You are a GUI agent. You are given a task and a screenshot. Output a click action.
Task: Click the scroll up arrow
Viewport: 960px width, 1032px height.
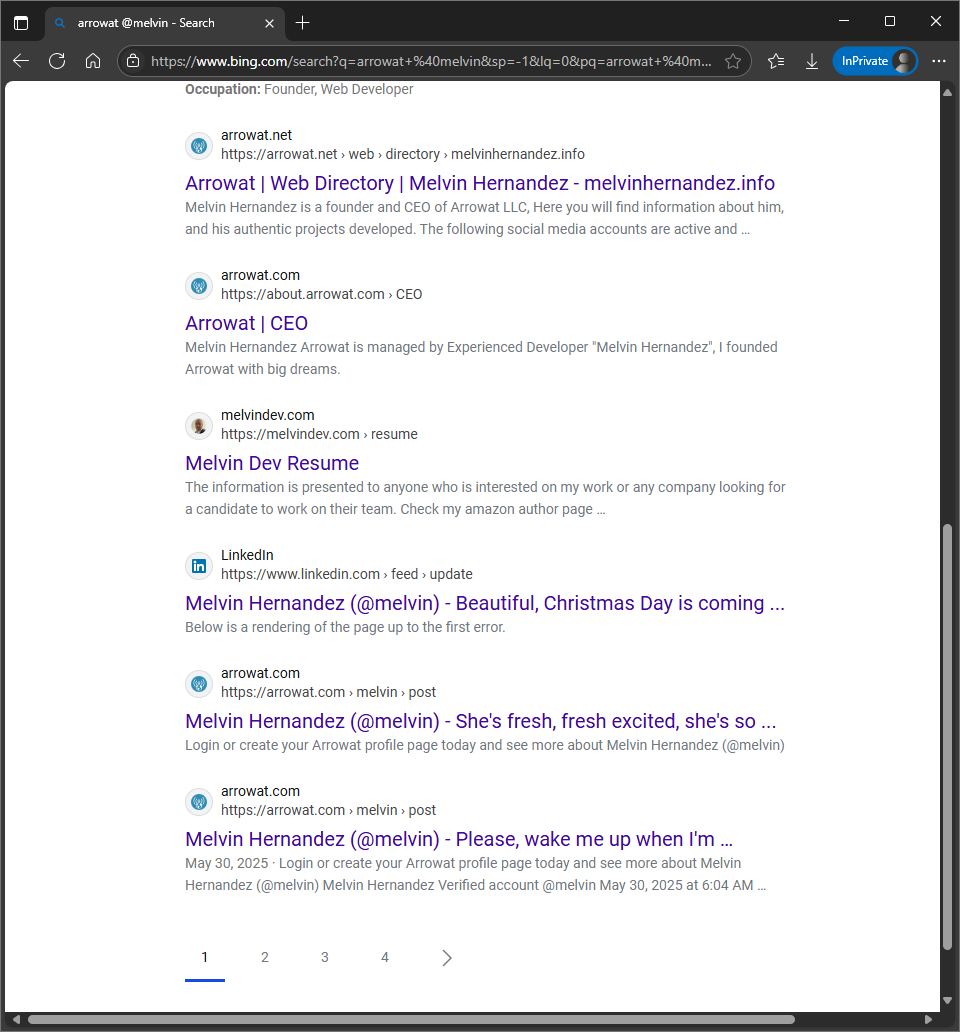947,92
